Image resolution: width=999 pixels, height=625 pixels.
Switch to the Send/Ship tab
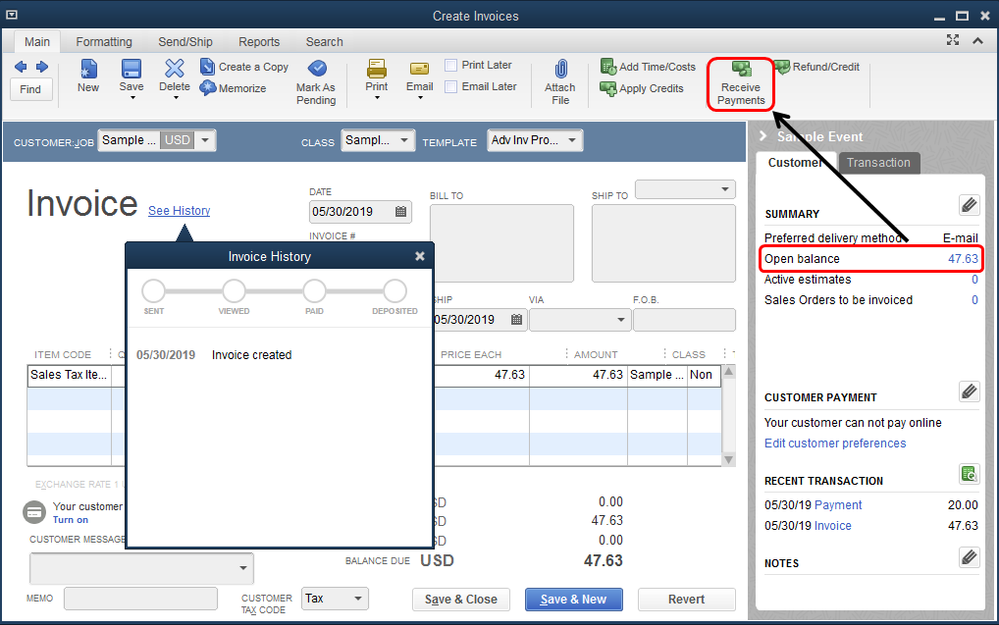tap(185, 42)
